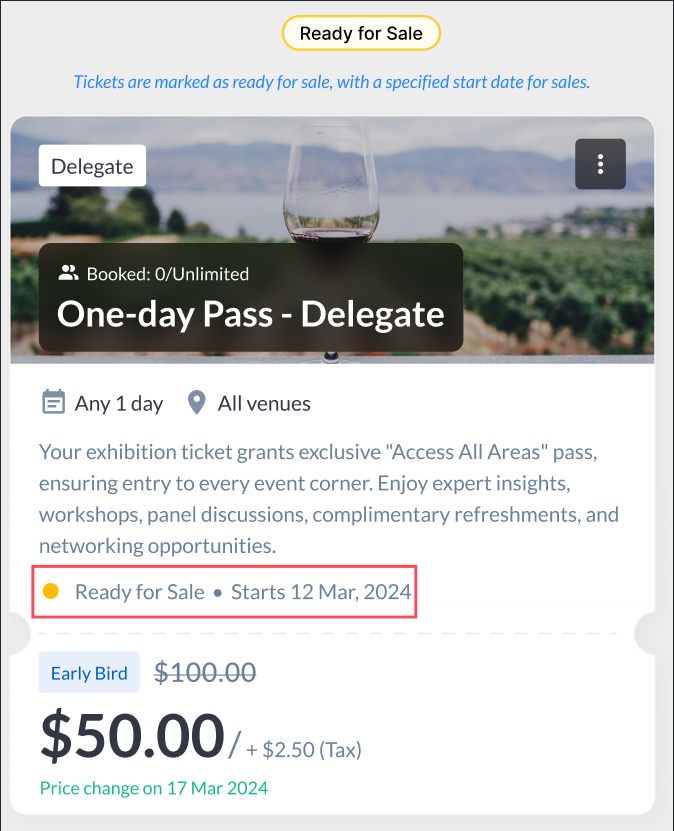This screenshot has height=831, width=674.
Task: Click the people icon beside Booked count
Action: coord(68,273)
